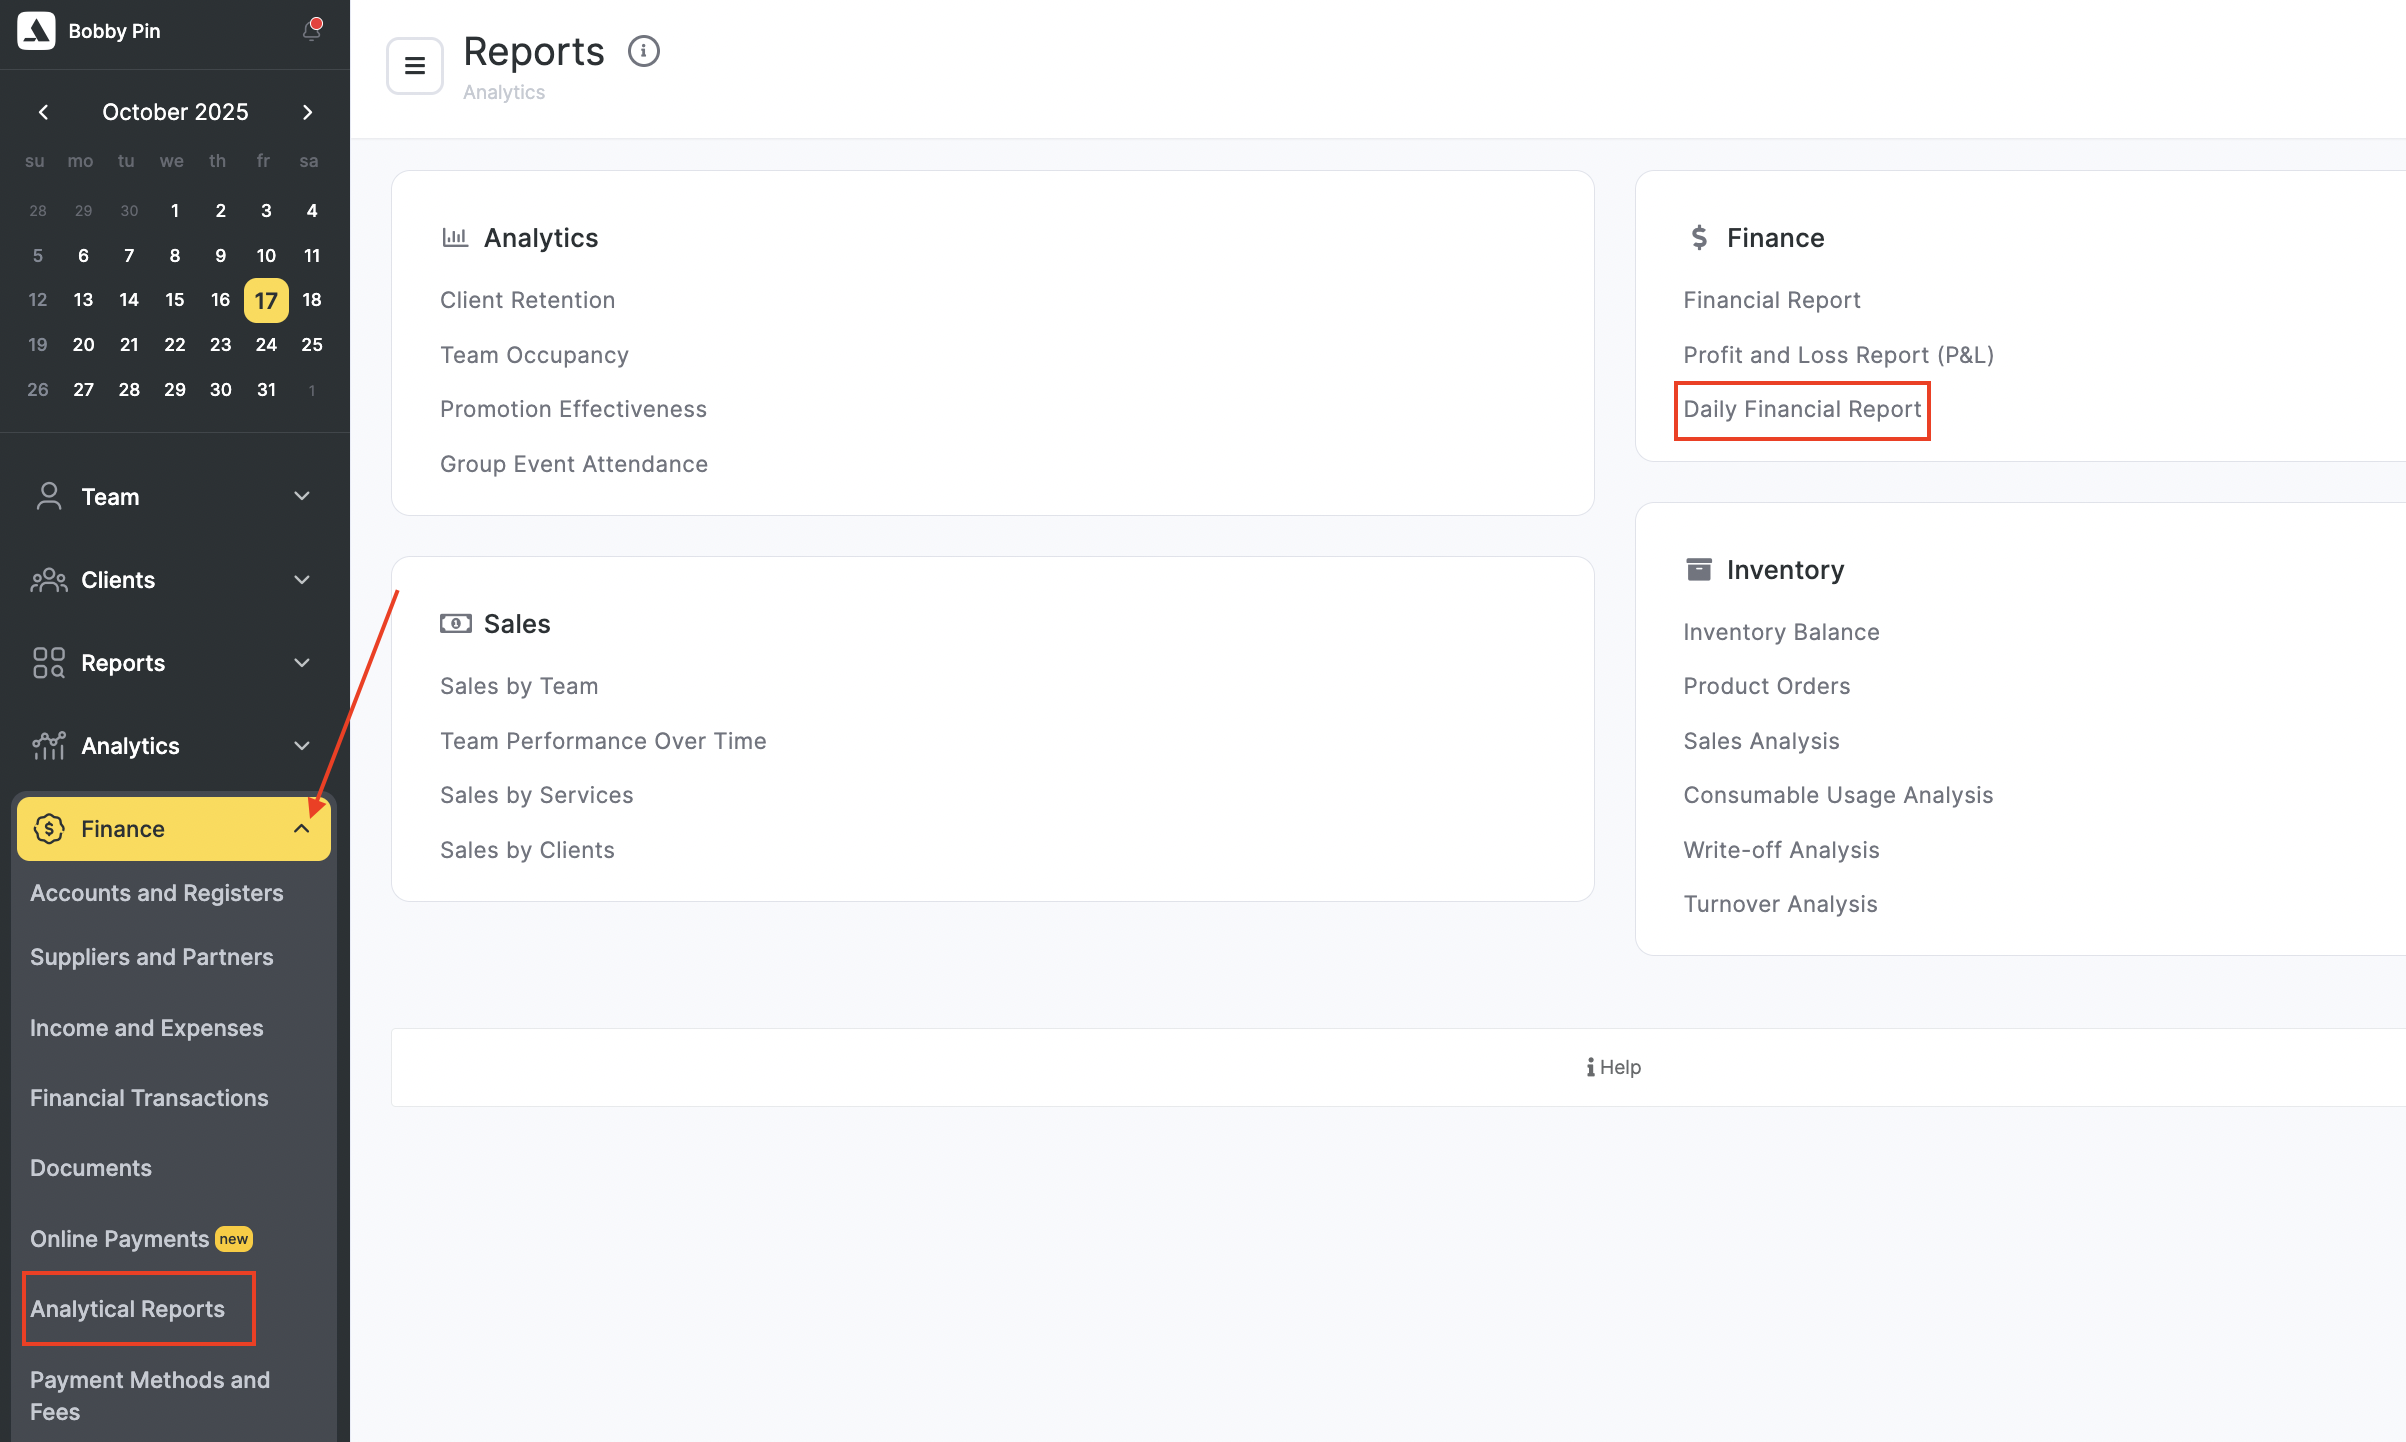Collapse the Finance sidebar section
This screenshot has width=2406, height=1442.
301,829
